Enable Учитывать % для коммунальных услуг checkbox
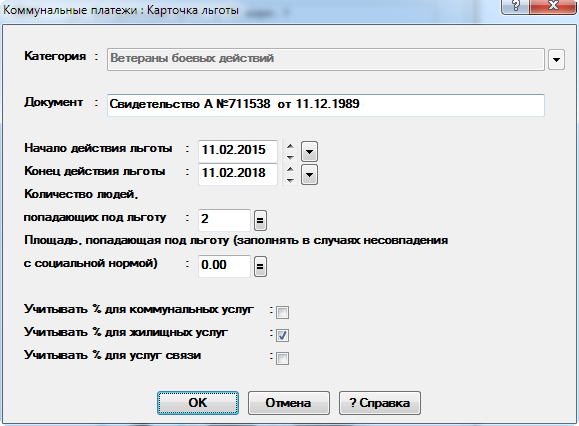 click(x=282, y=312)
